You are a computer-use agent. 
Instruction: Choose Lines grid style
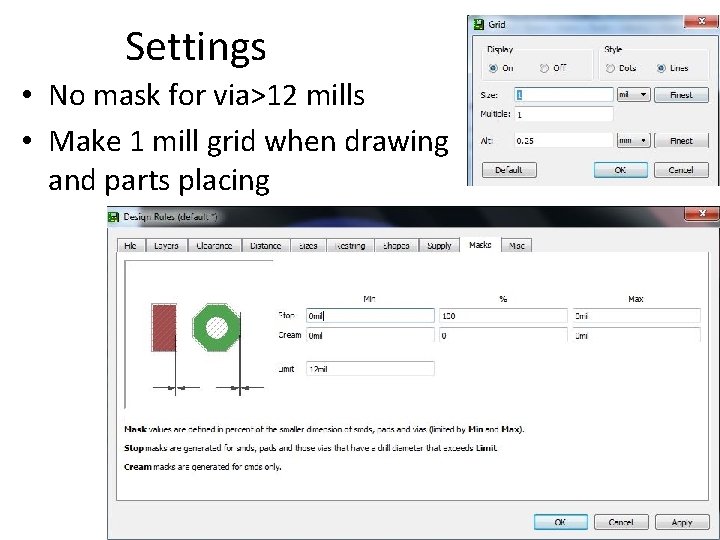(x=661, y=68)
